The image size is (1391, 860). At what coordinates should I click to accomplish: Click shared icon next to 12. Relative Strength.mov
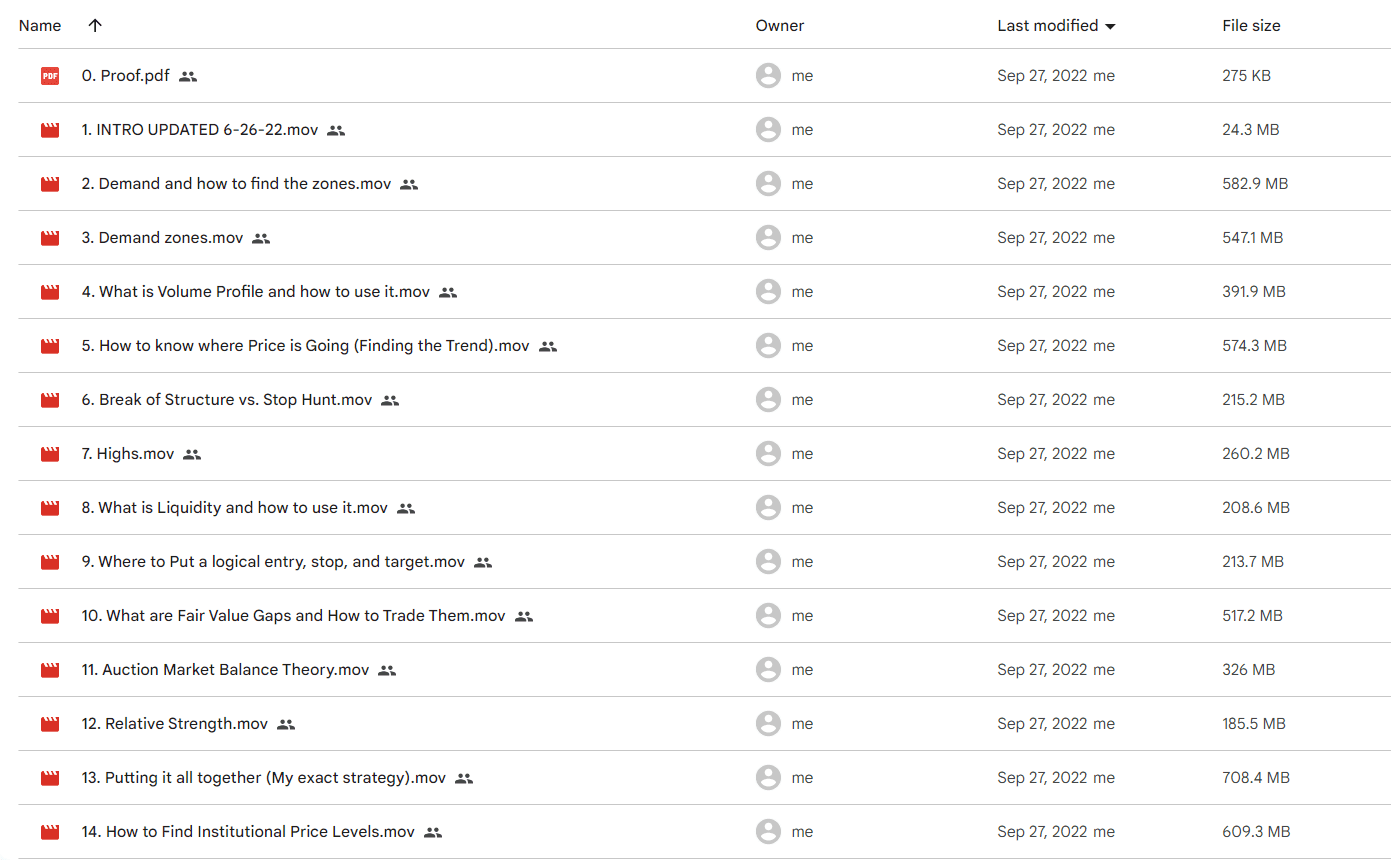(286, 724)
